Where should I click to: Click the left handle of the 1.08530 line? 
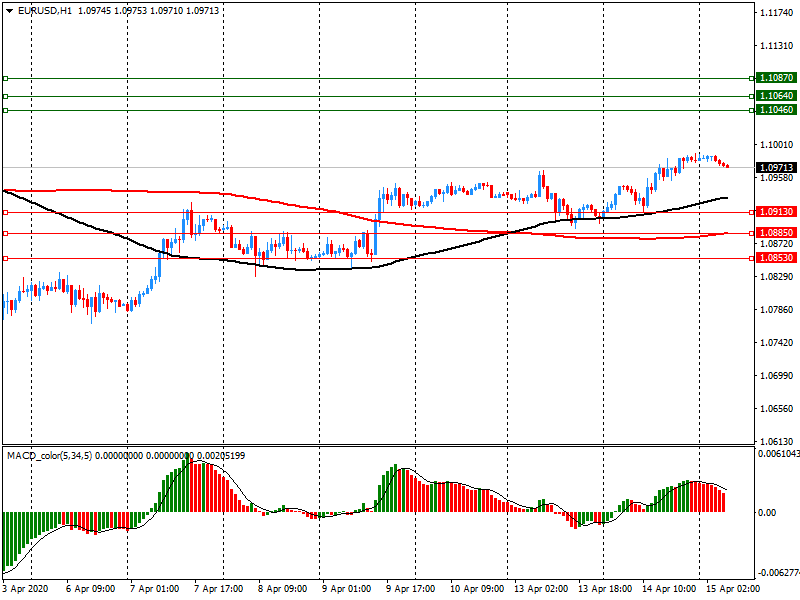pyautogui.click(x=6, y=258)
